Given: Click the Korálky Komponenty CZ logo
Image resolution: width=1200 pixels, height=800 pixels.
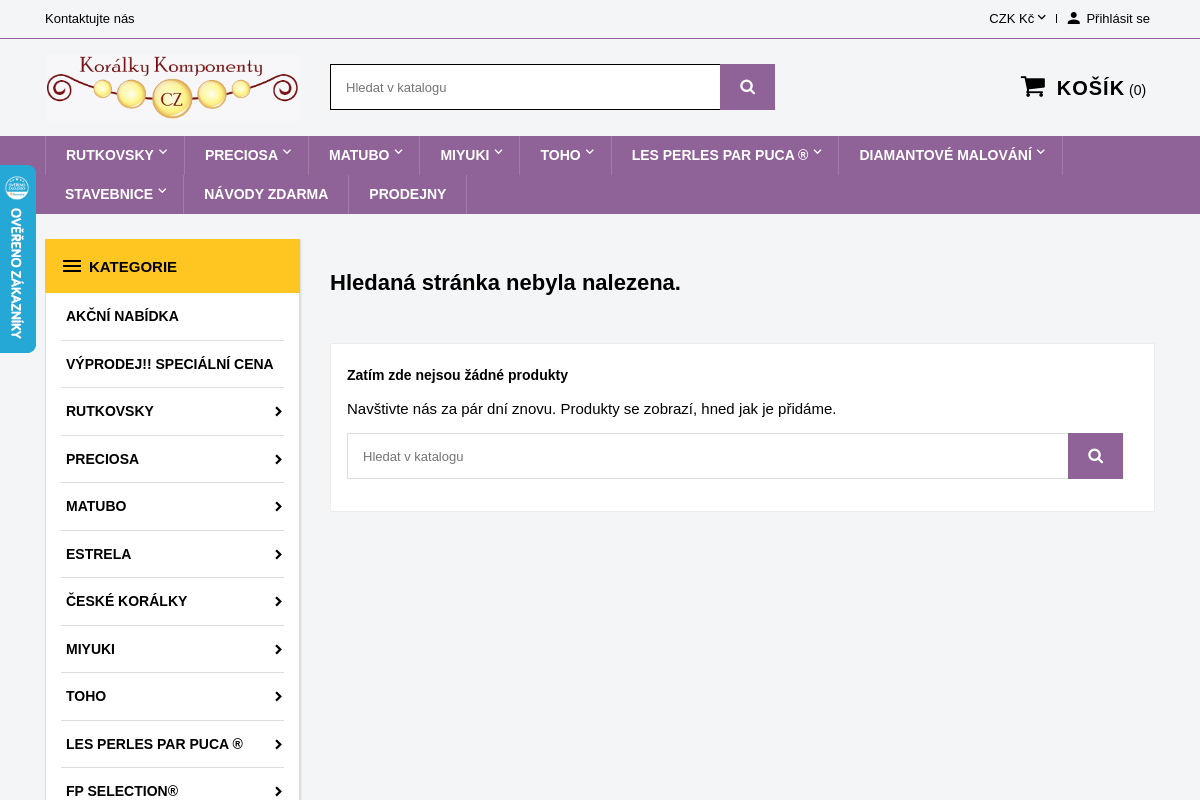Looking at the screenshot, I should point(172,87).
